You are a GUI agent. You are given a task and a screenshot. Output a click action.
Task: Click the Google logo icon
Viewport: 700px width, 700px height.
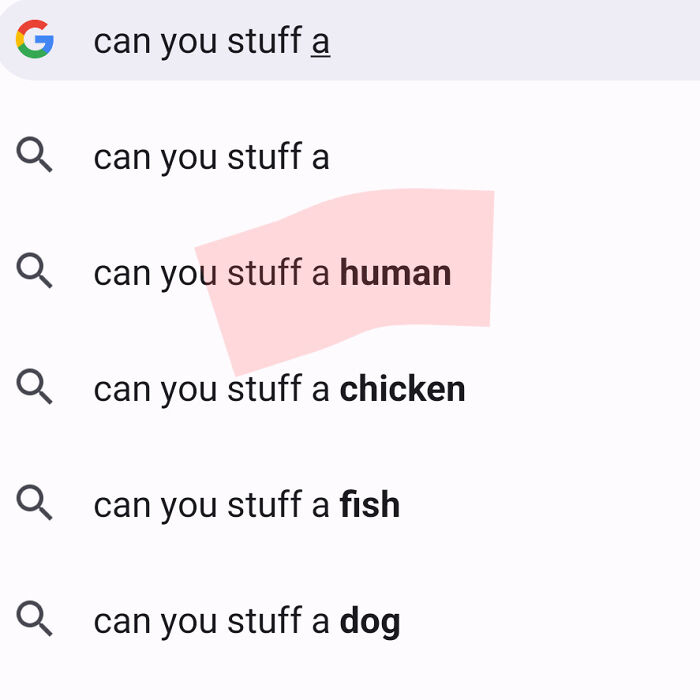35,41
